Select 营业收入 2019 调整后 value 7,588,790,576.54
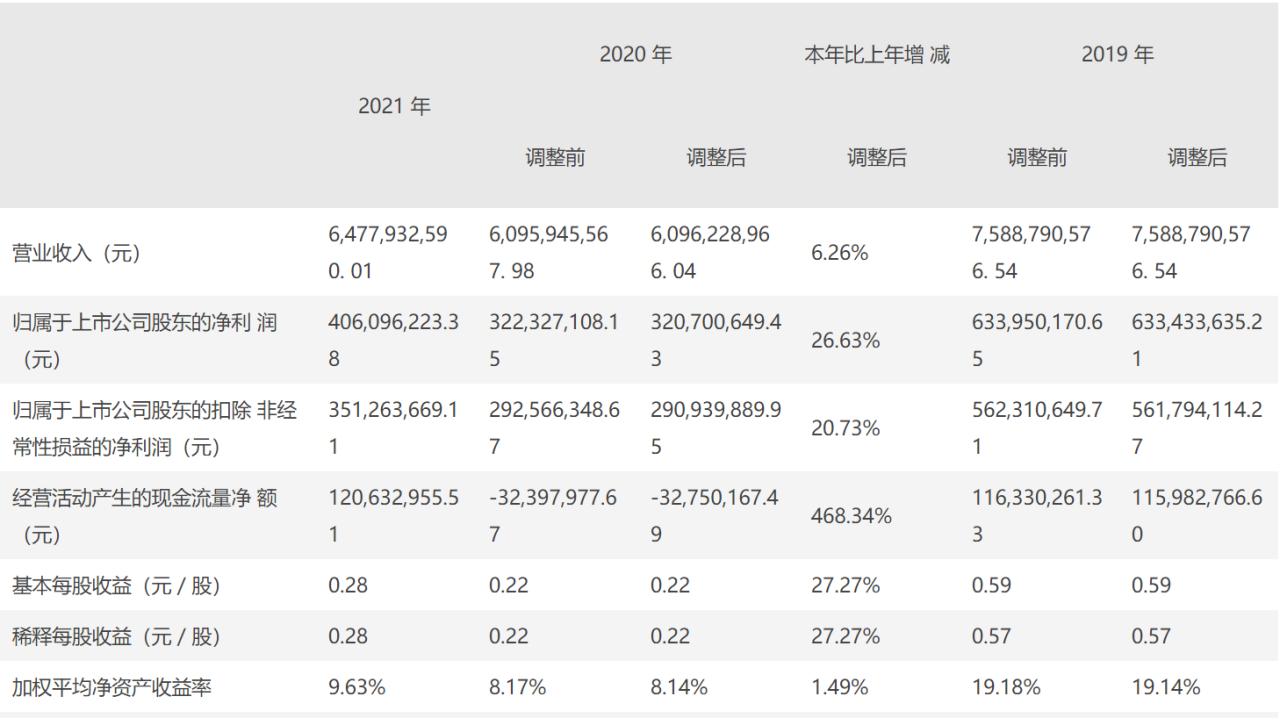 tap(1192, 252)
